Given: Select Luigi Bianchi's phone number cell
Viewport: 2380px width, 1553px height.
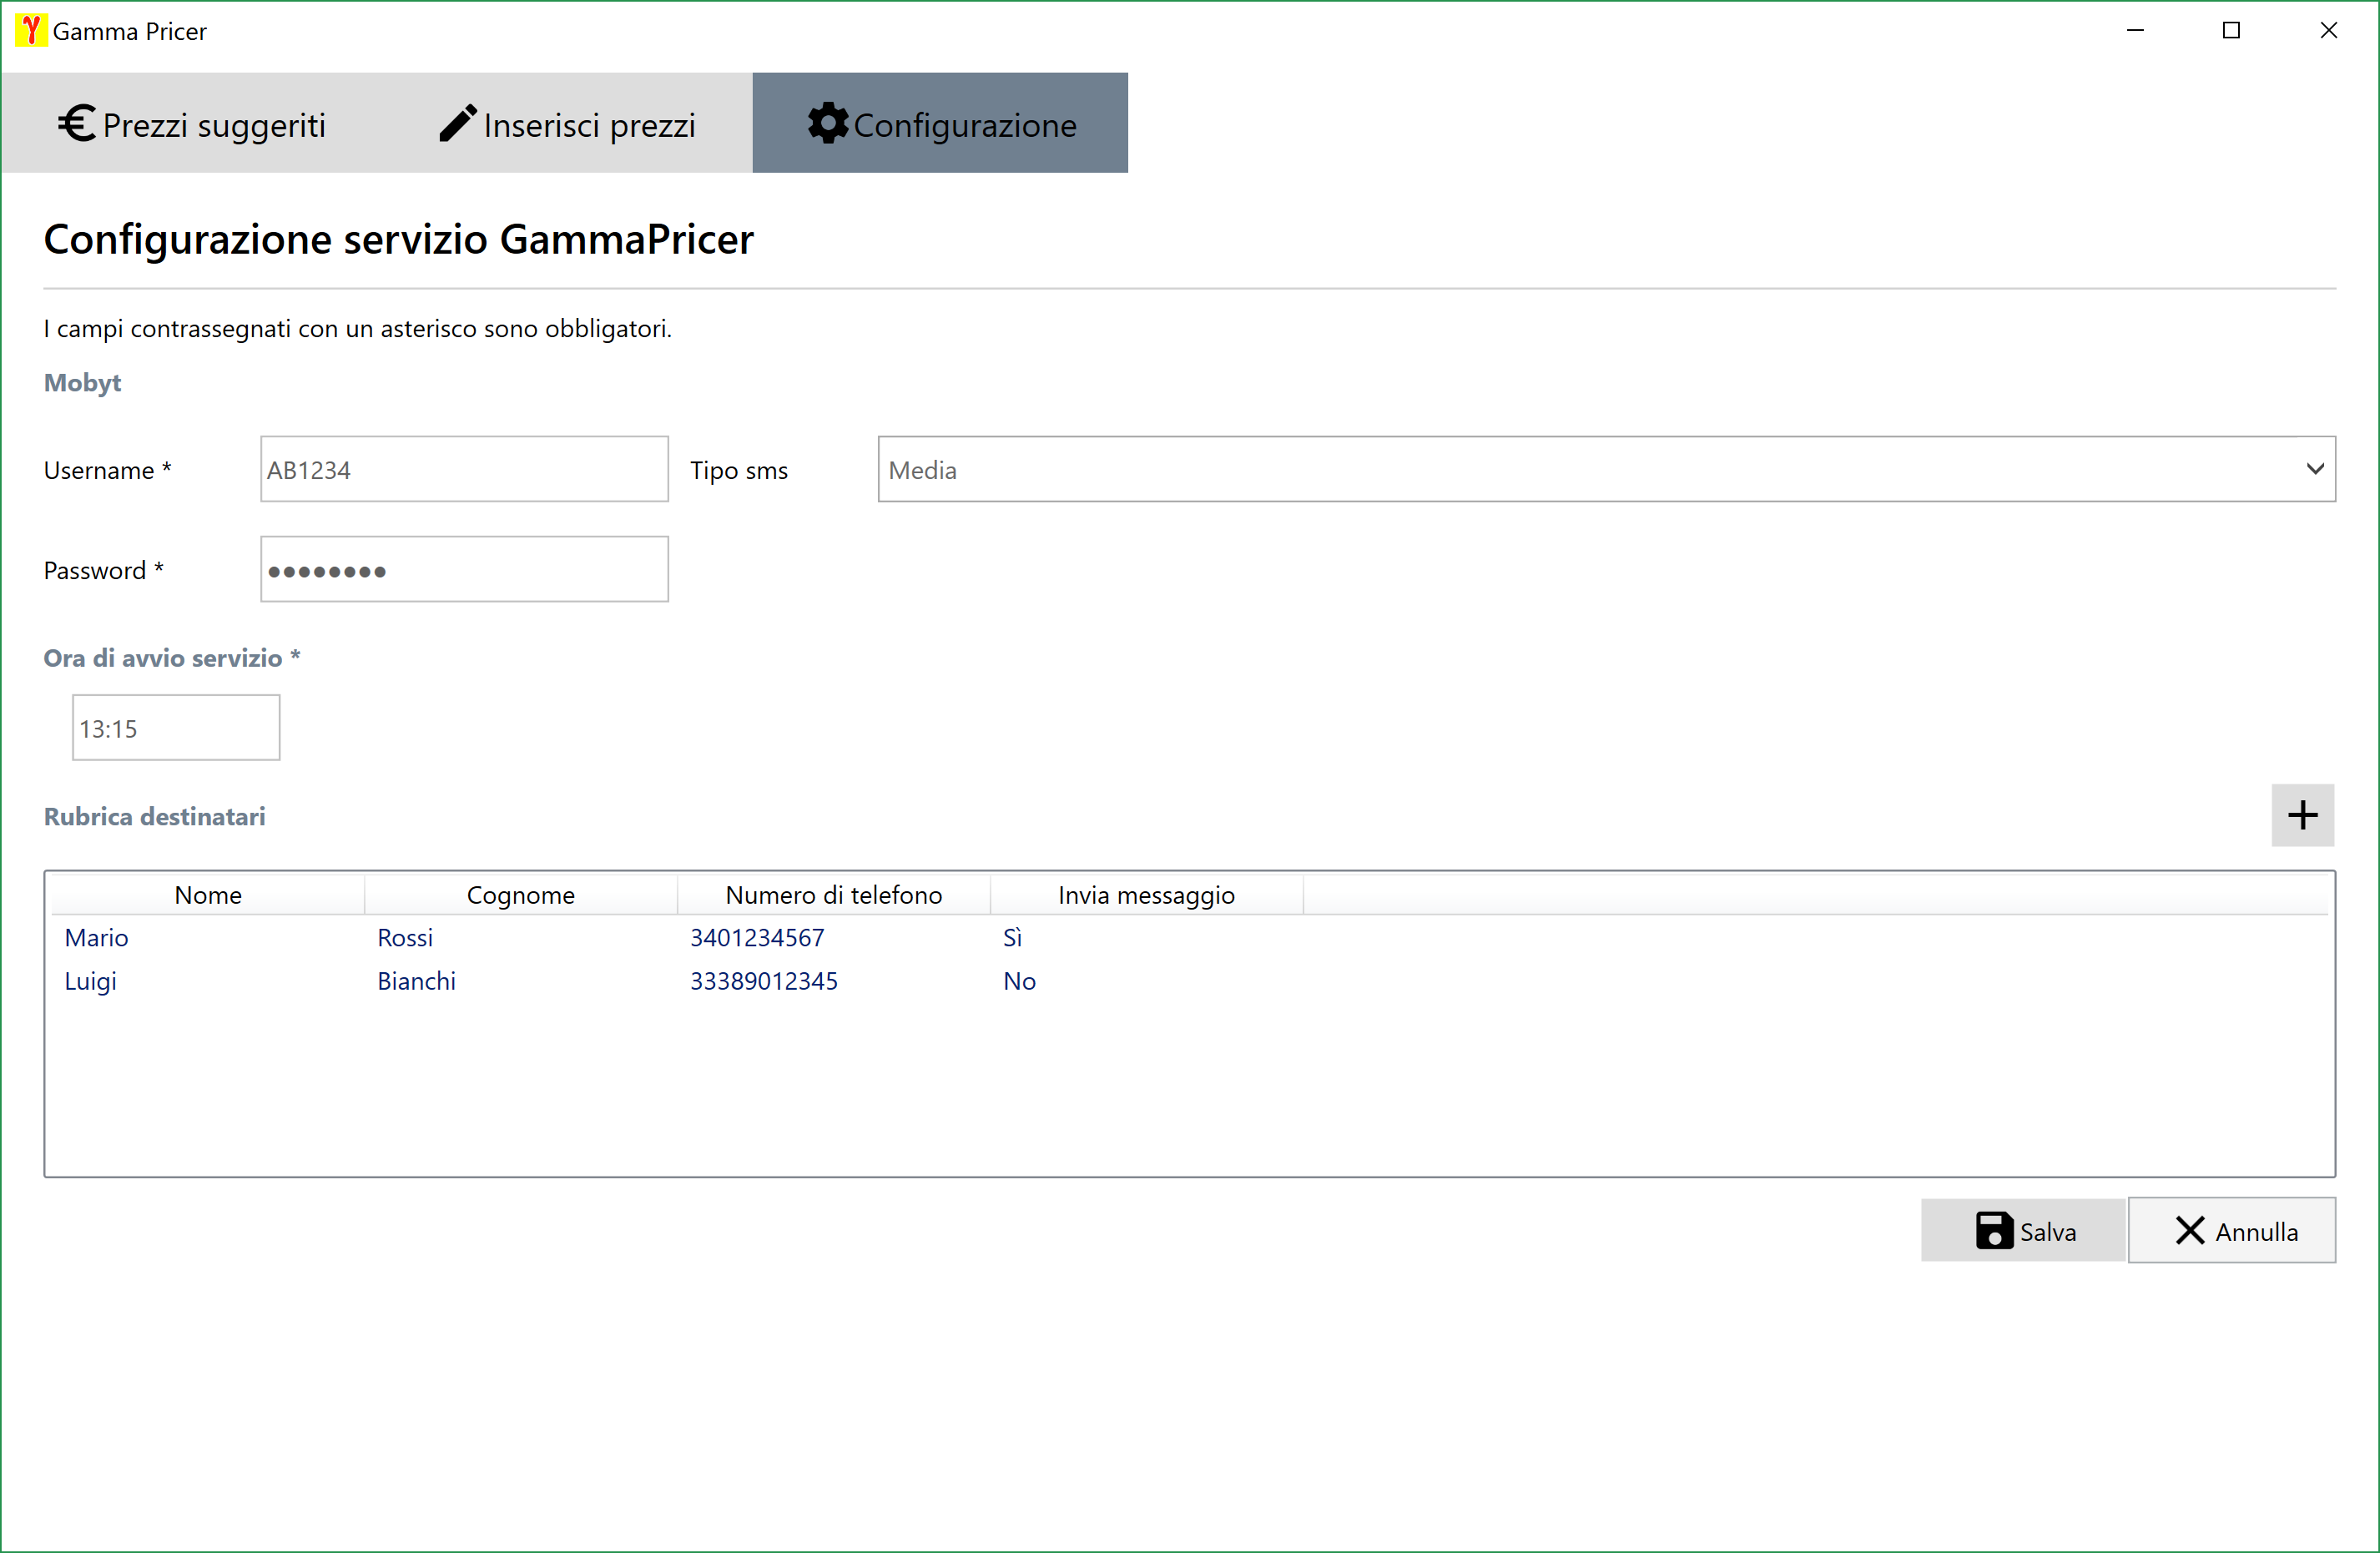Looking at the screenshot, I should point(763,981).
